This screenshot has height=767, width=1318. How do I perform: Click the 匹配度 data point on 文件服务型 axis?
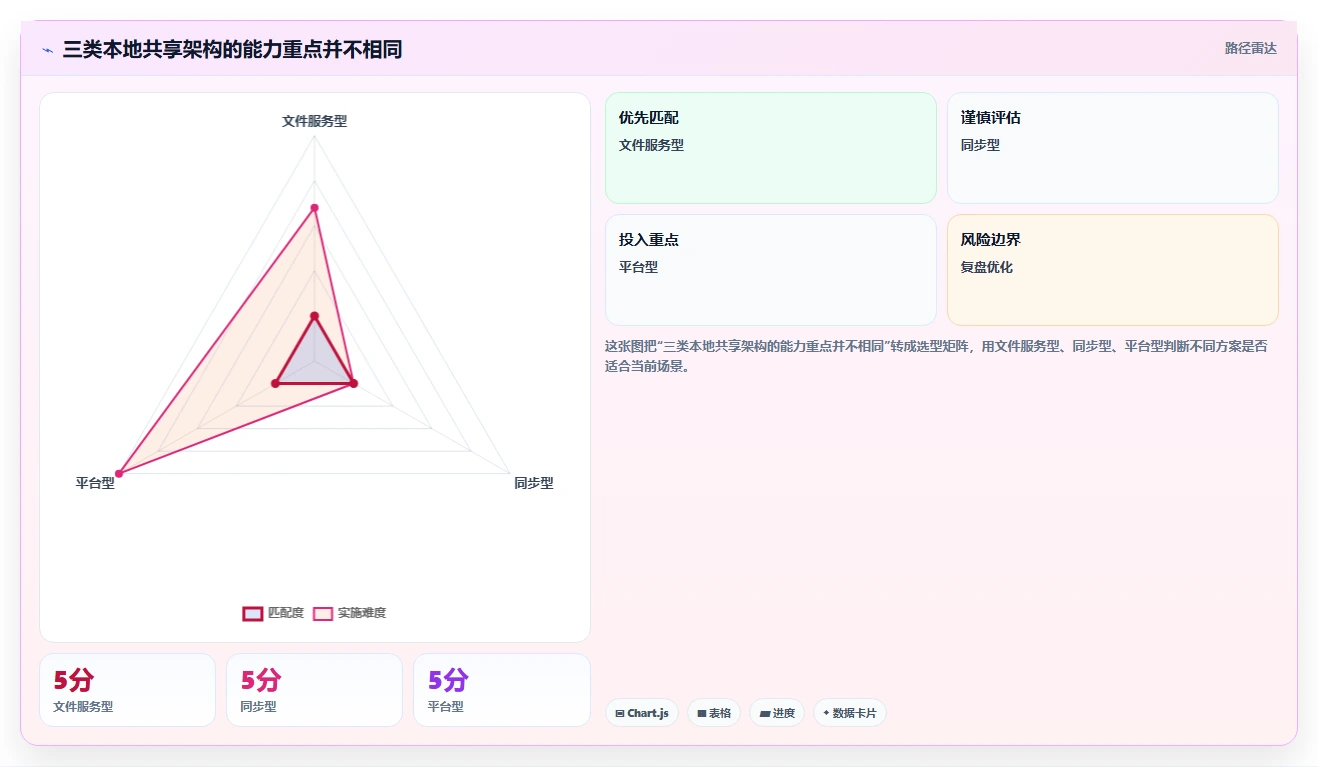click(314, 316)
